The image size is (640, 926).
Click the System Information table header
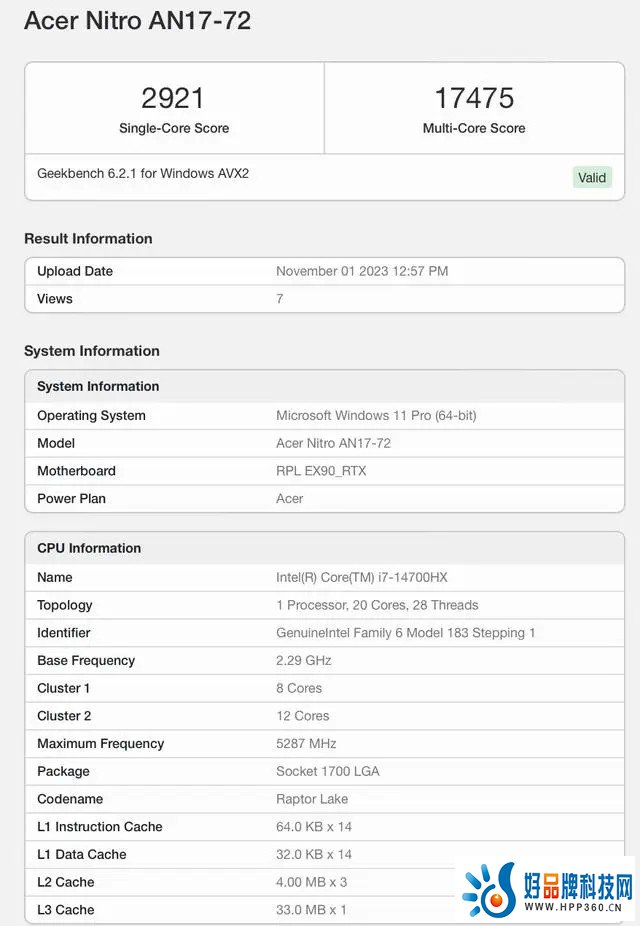324,386
